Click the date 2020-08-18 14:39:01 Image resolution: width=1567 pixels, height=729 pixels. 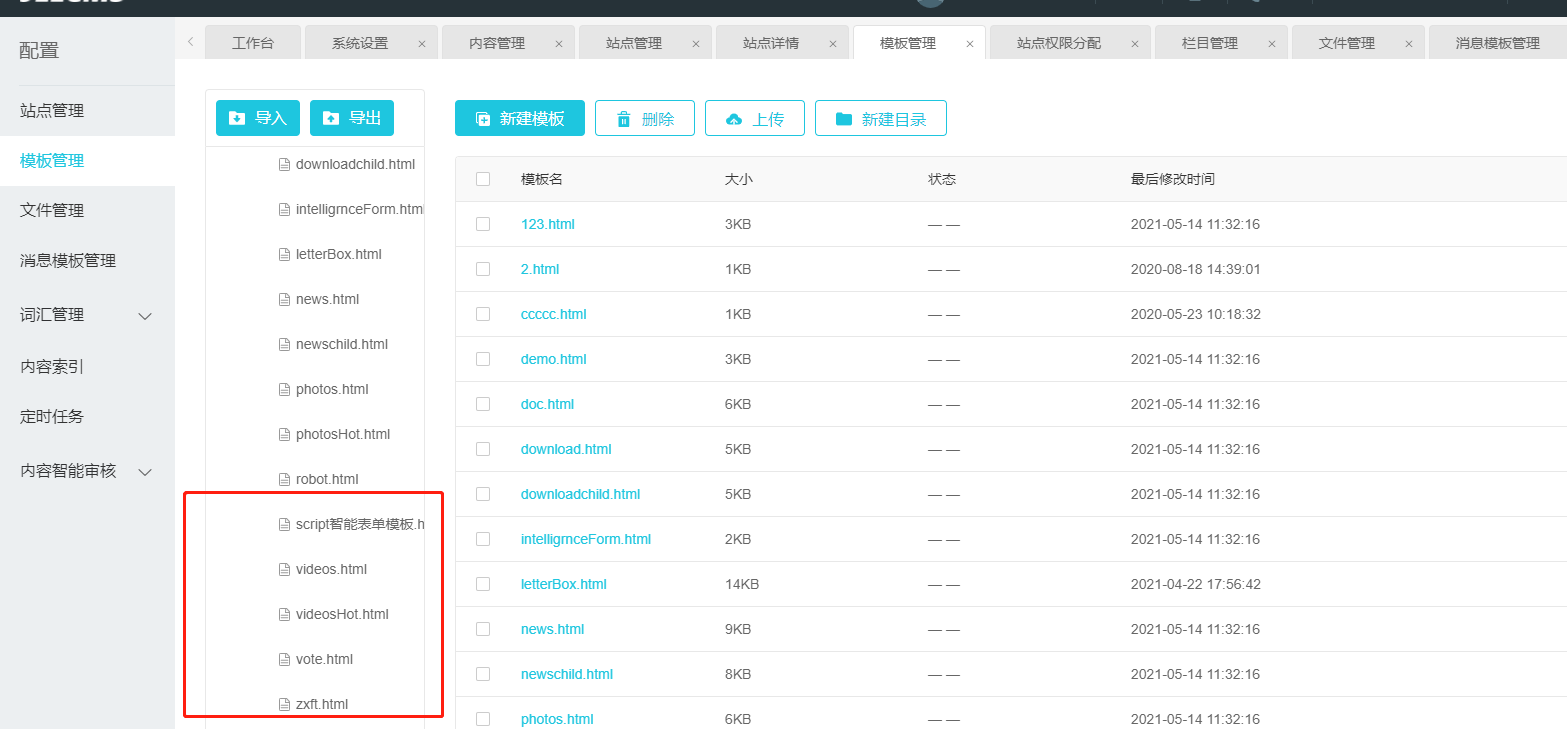click(1196, 269)
